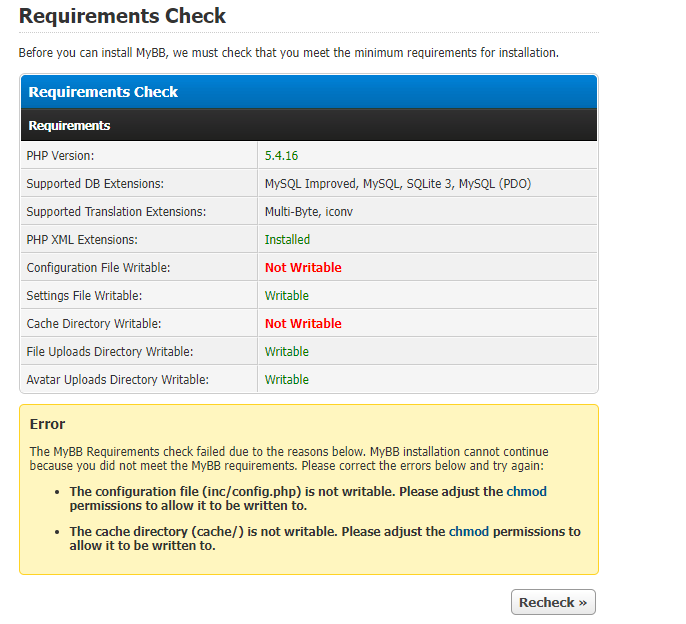The image size is (686, 624).
Task: Click Writable status for Settings File
Action: [x=287, y=295]
